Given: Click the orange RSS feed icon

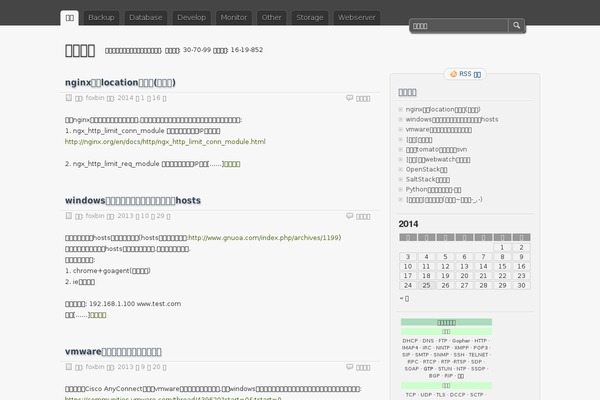Looking at the screenshot, I should (453, 74).
